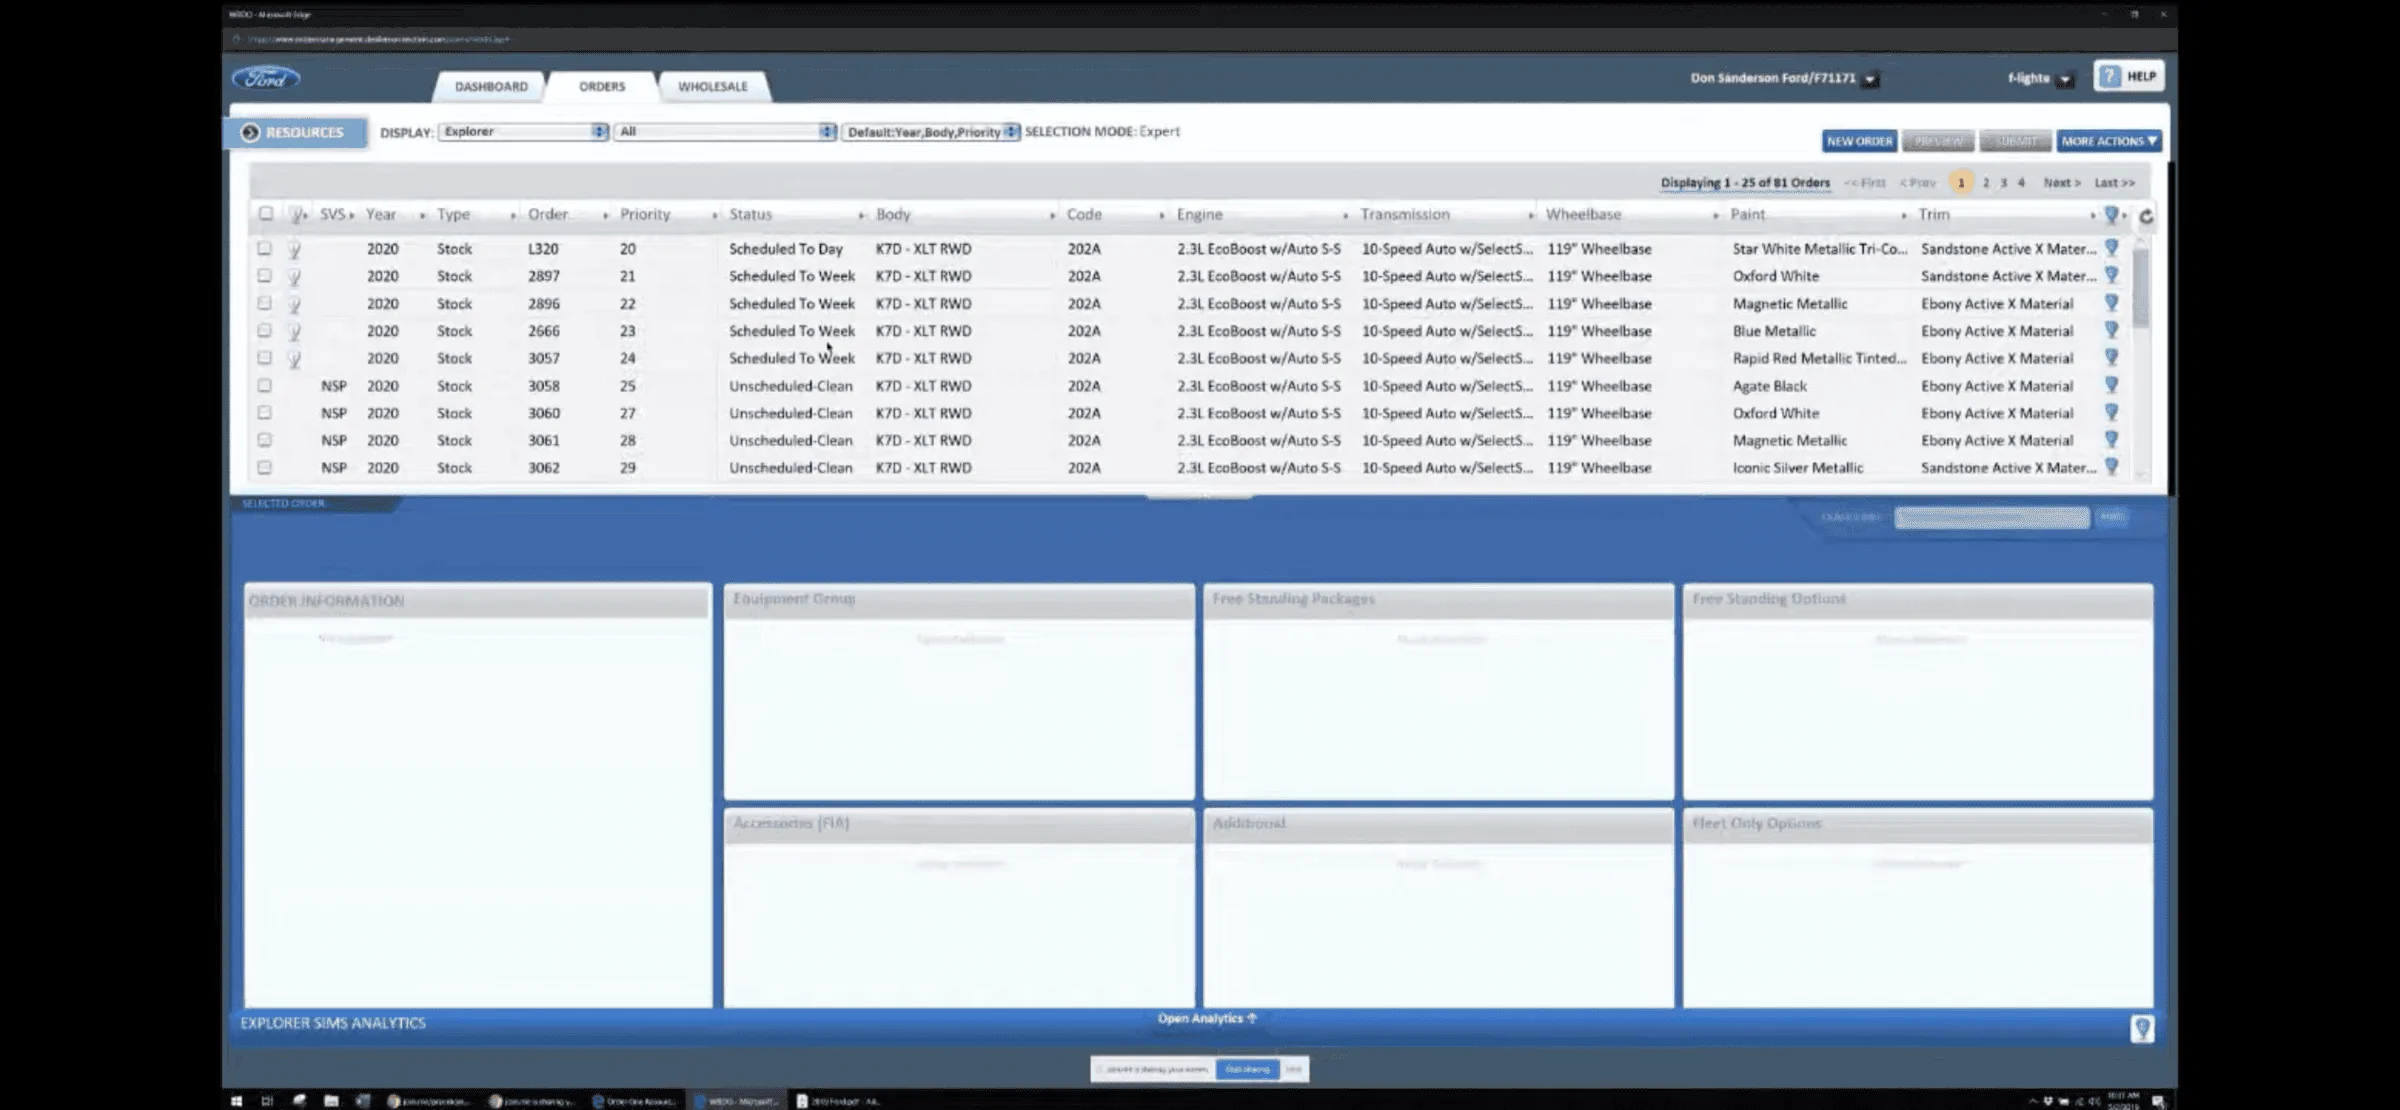The width and height of the screenshot is (2400, 1110).
Task: Open the Status column menu arrow
Action: coord(861,215)
